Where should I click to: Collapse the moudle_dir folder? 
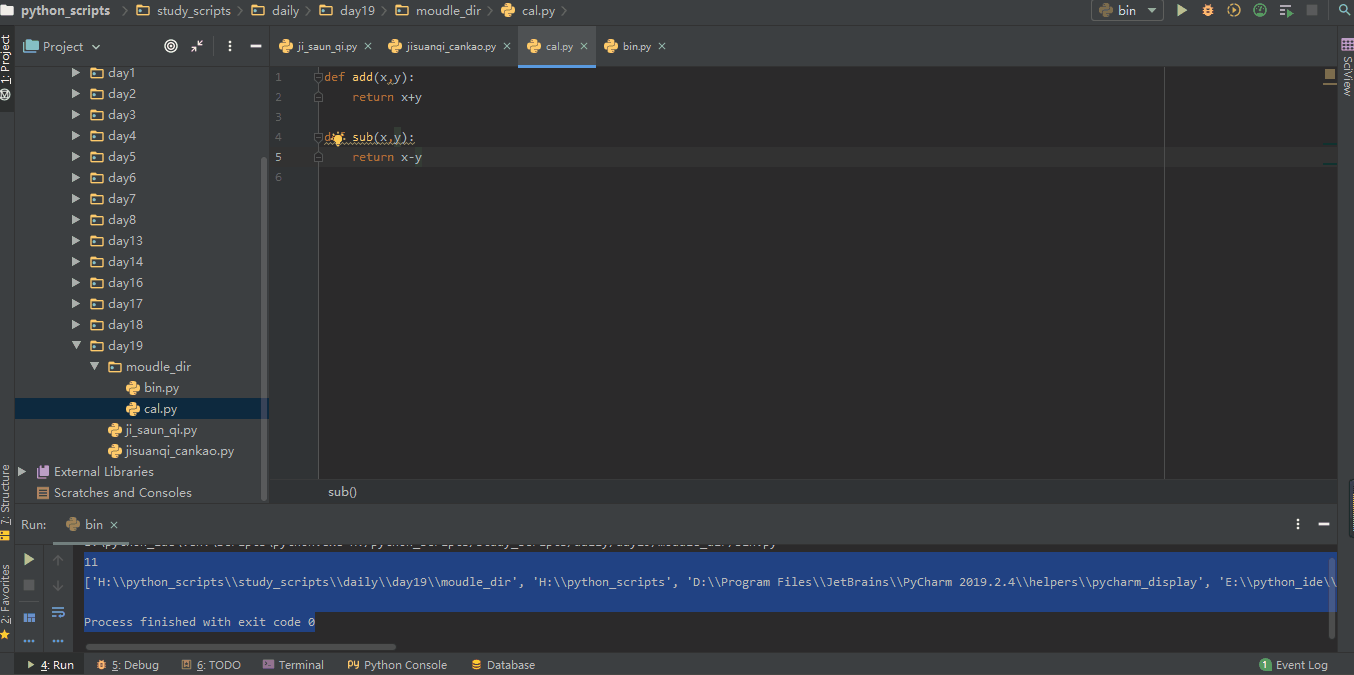pos(94,367)
